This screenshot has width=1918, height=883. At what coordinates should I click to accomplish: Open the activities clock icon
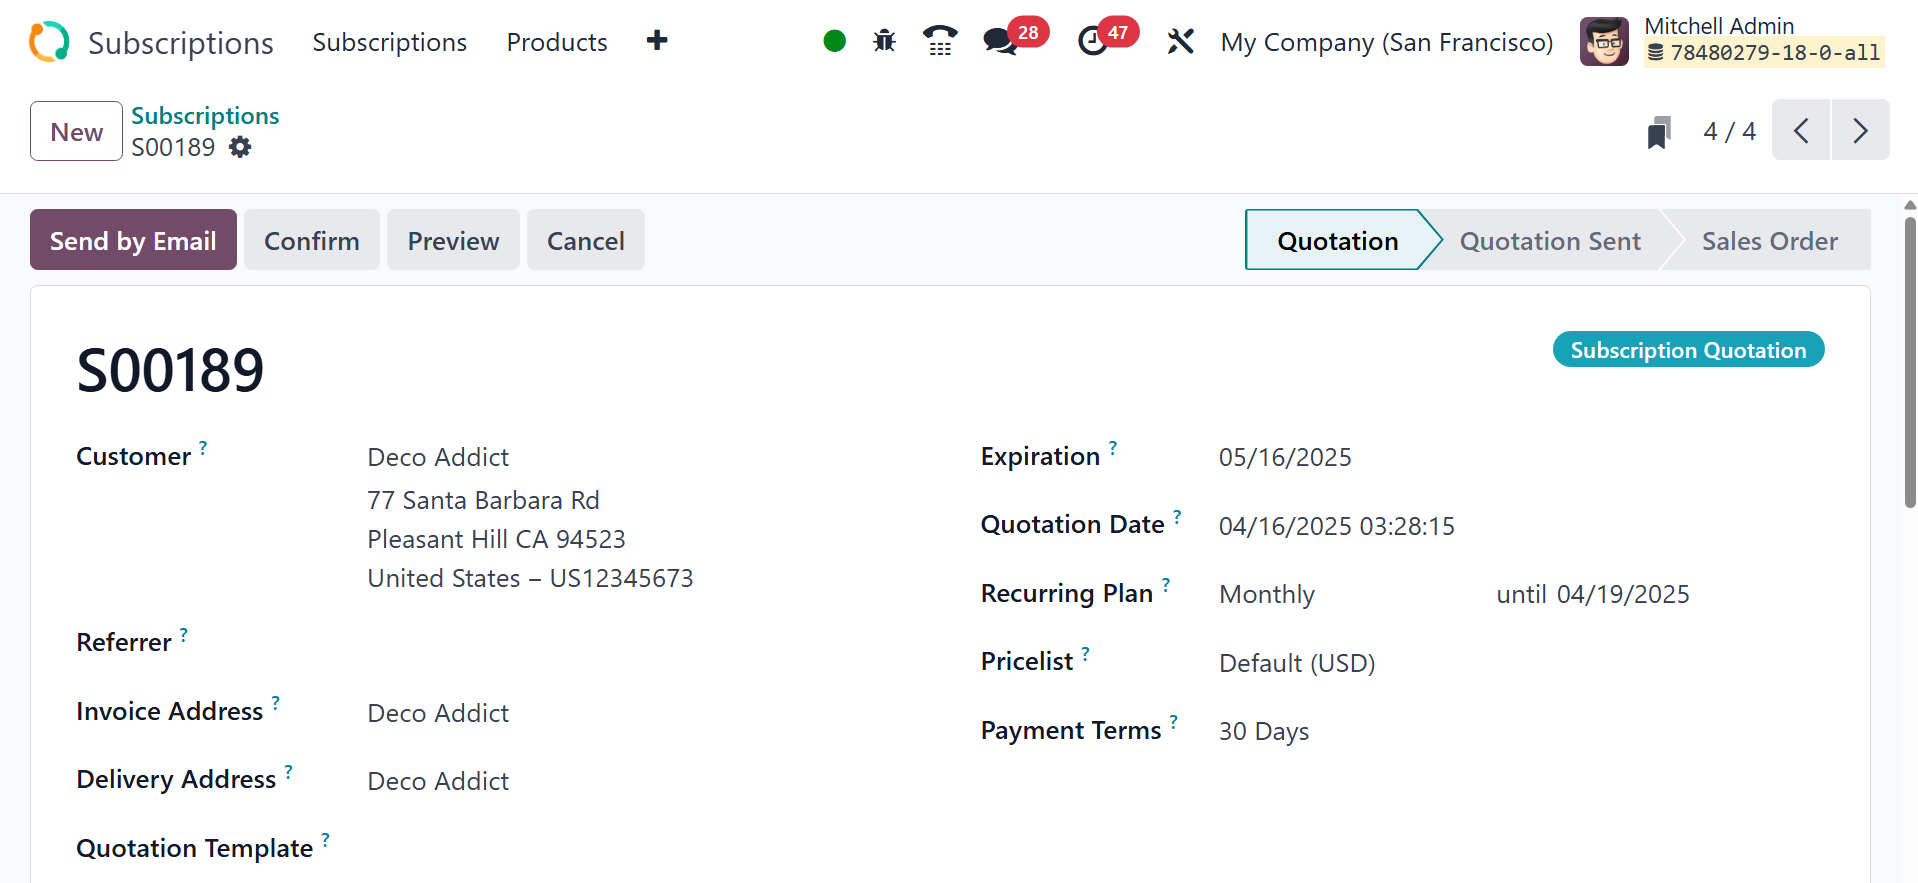[x=1093, y=41]
